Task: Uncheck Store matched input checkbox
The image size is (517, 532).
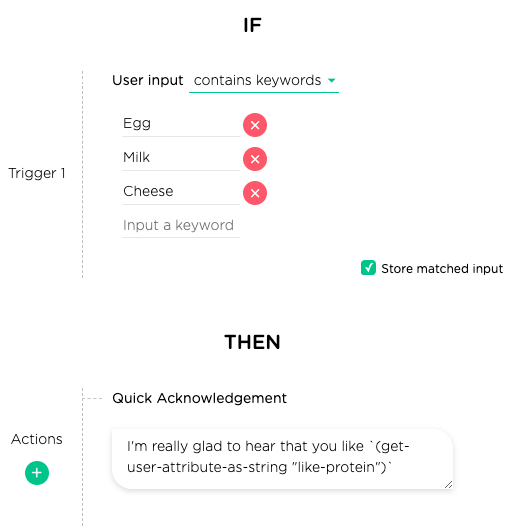Action: (x=368, y=268)
